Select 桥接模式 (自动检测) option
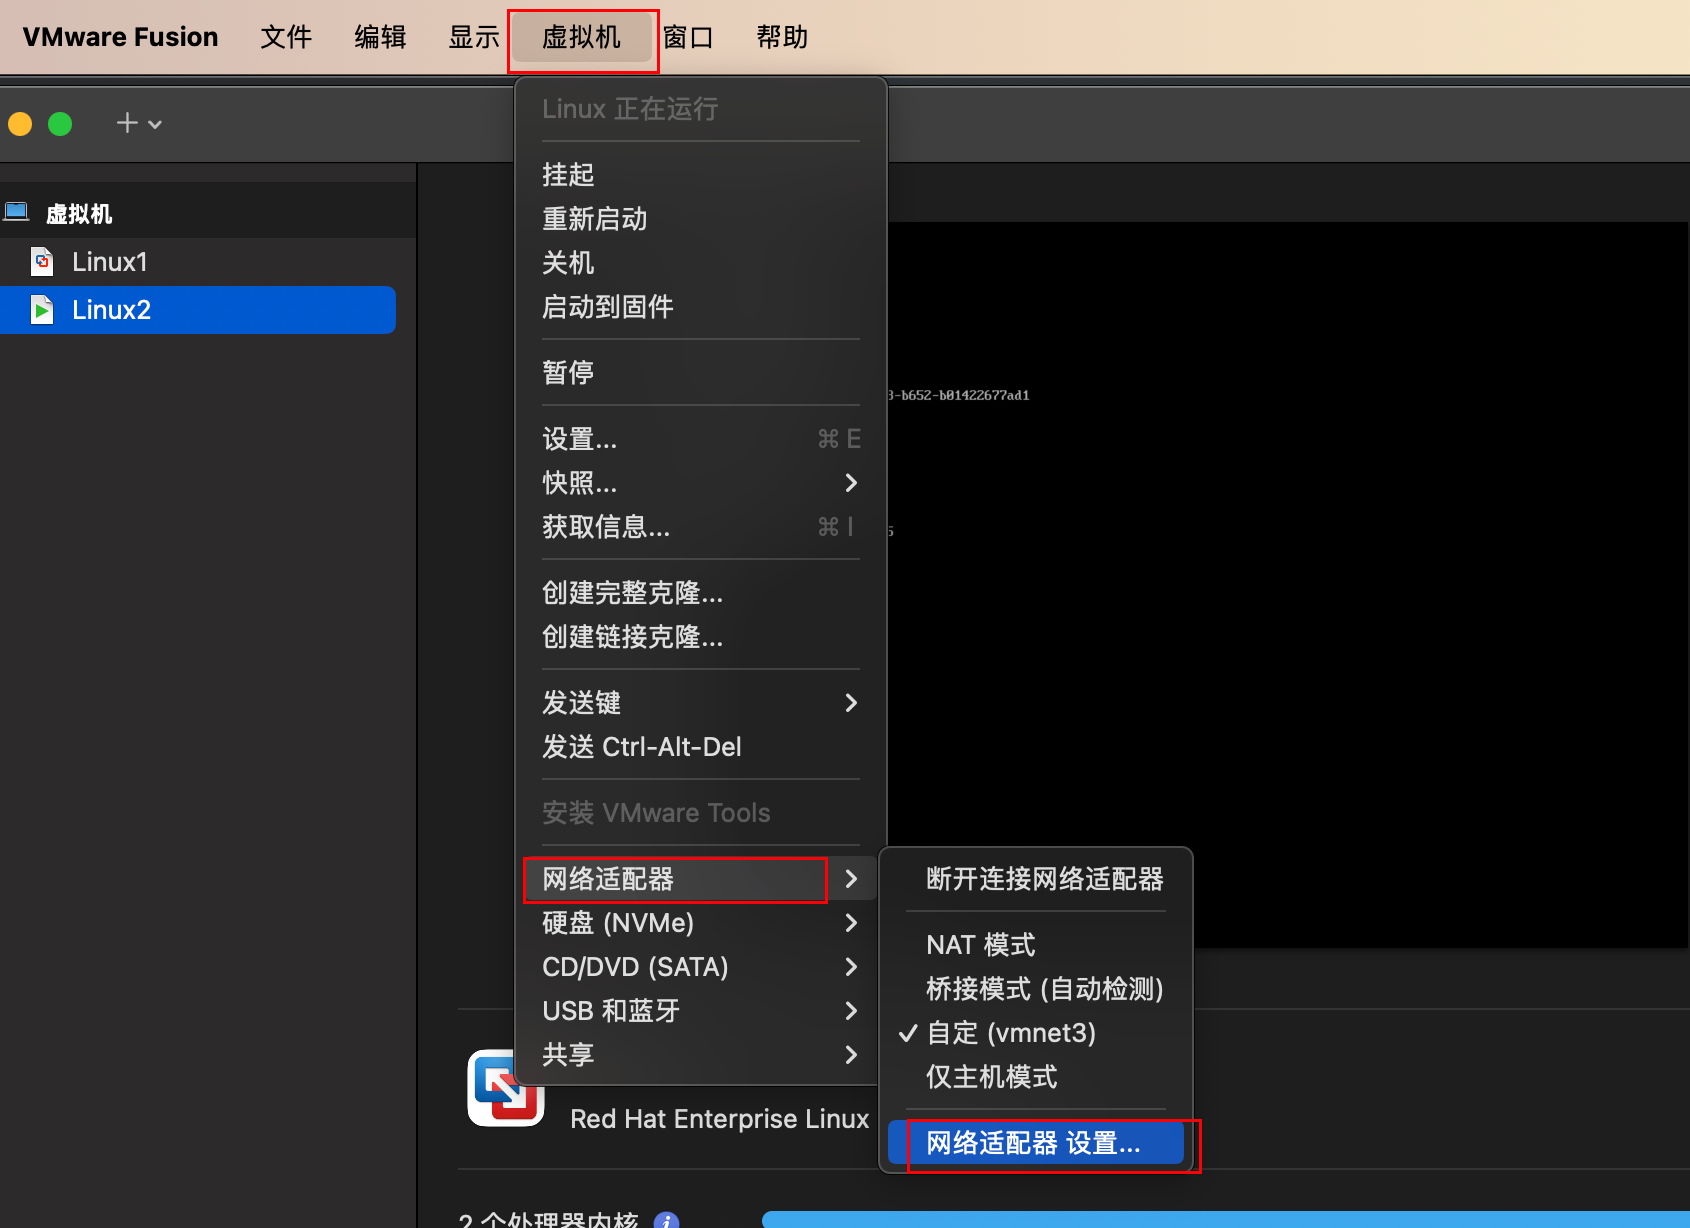This screenshot has width=1690, height=1228. coord(1036,989)
